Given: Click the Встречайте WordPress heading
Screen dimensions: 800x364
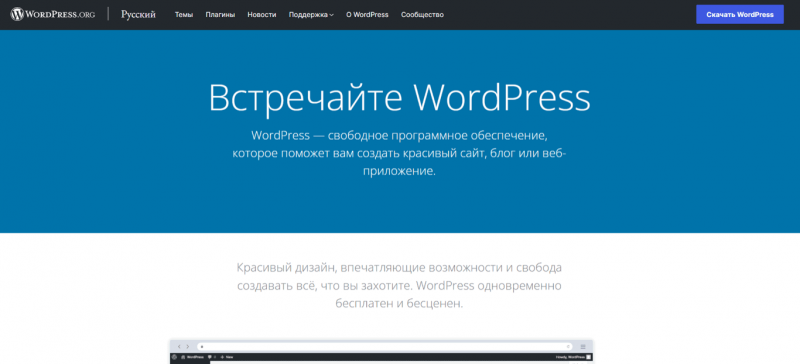Looking at the screenshot, I should [399, 98].
